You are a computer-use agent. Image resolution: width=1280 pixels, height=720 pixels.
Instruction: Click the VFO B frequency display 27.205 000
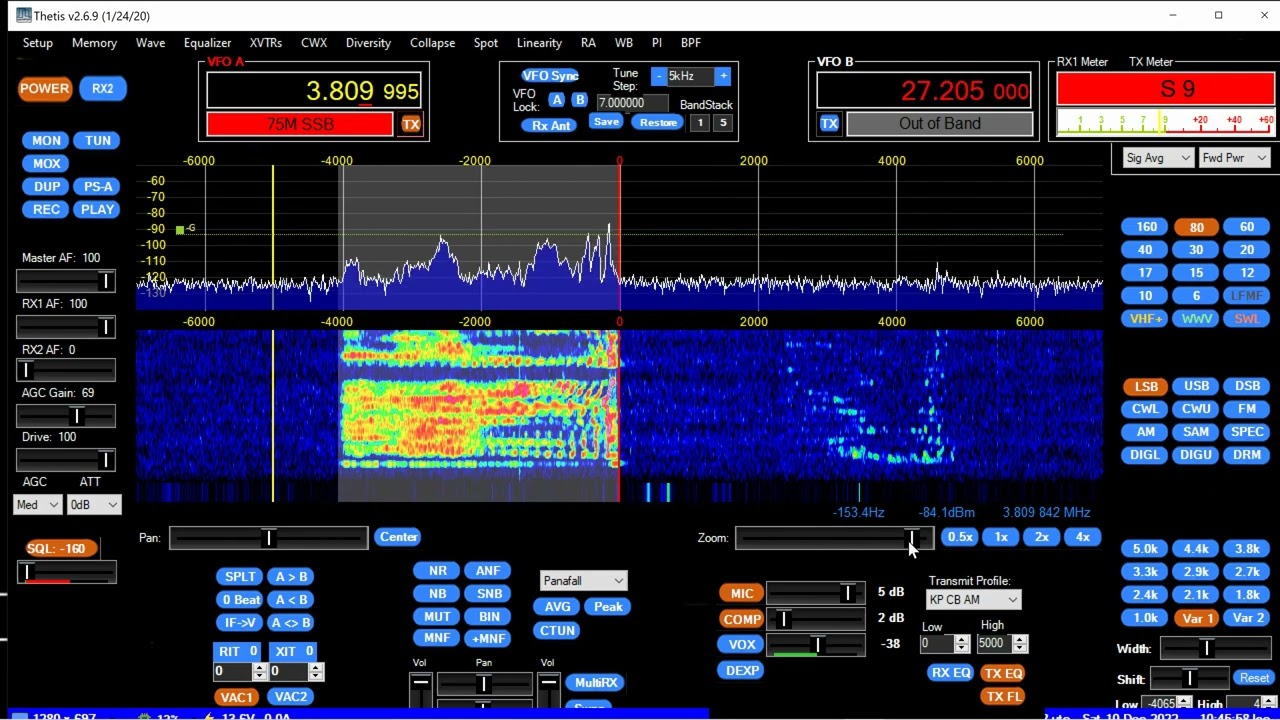point(924,91)
